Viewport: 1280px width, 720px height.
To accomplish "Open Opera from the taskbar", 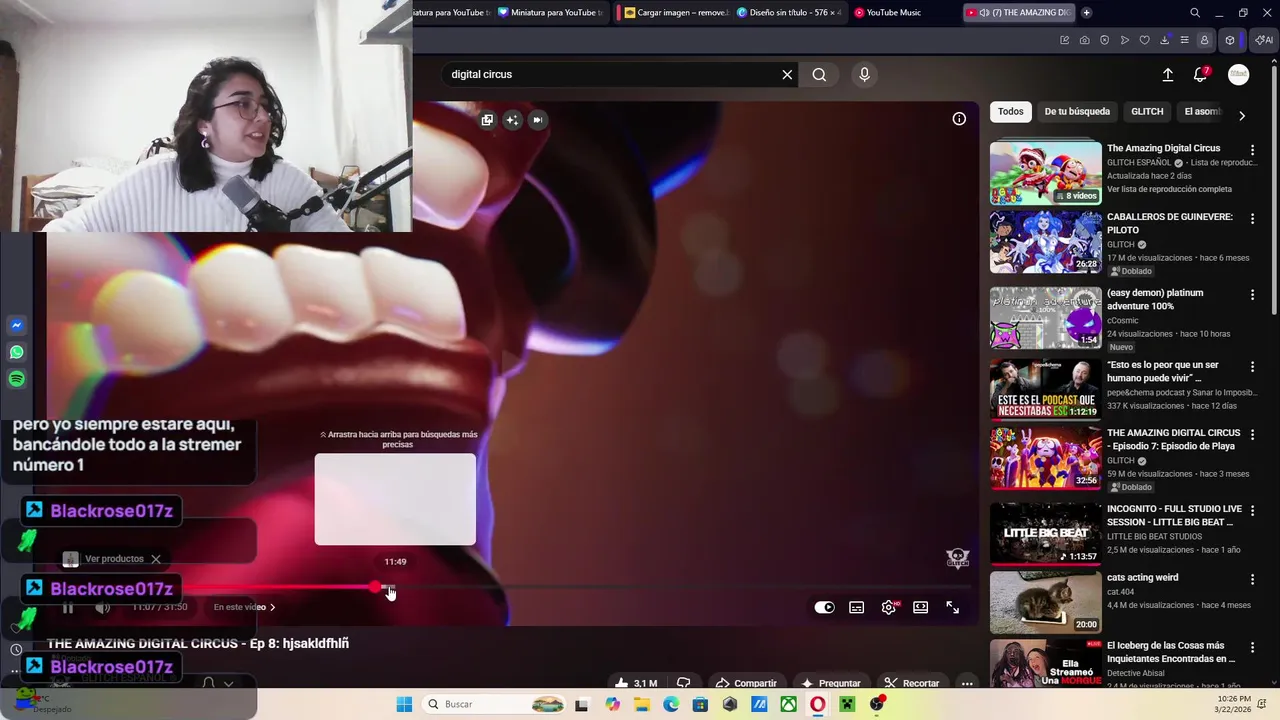I will click(817, 704).
